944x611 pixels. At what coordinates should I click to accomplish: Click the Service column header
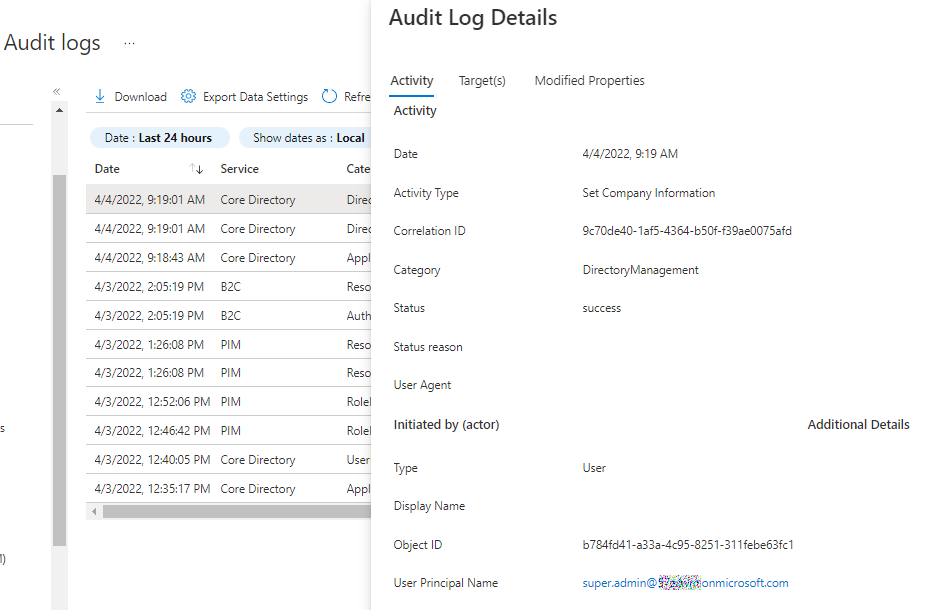pos(240,169)
